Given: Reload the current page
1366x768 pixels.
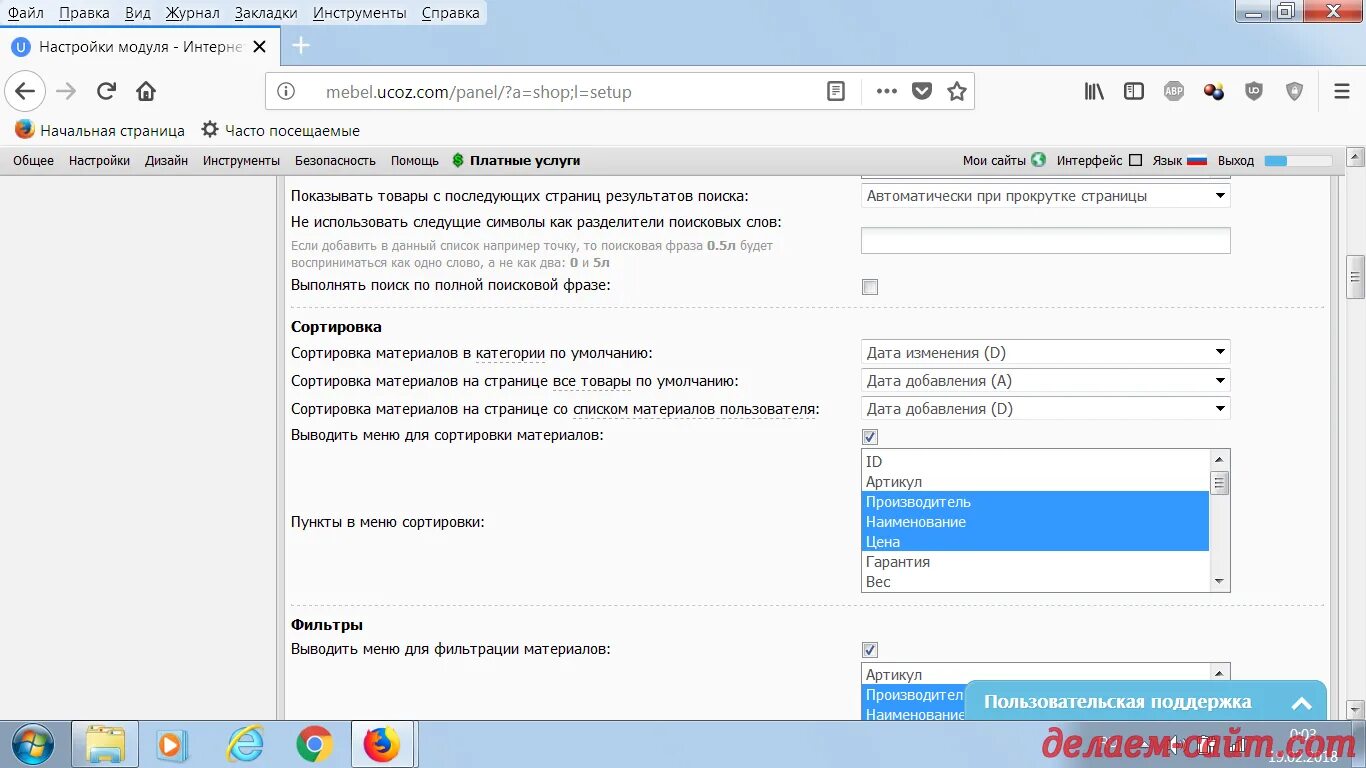Looking at the screenshot, I should click(x=106, y=92).
